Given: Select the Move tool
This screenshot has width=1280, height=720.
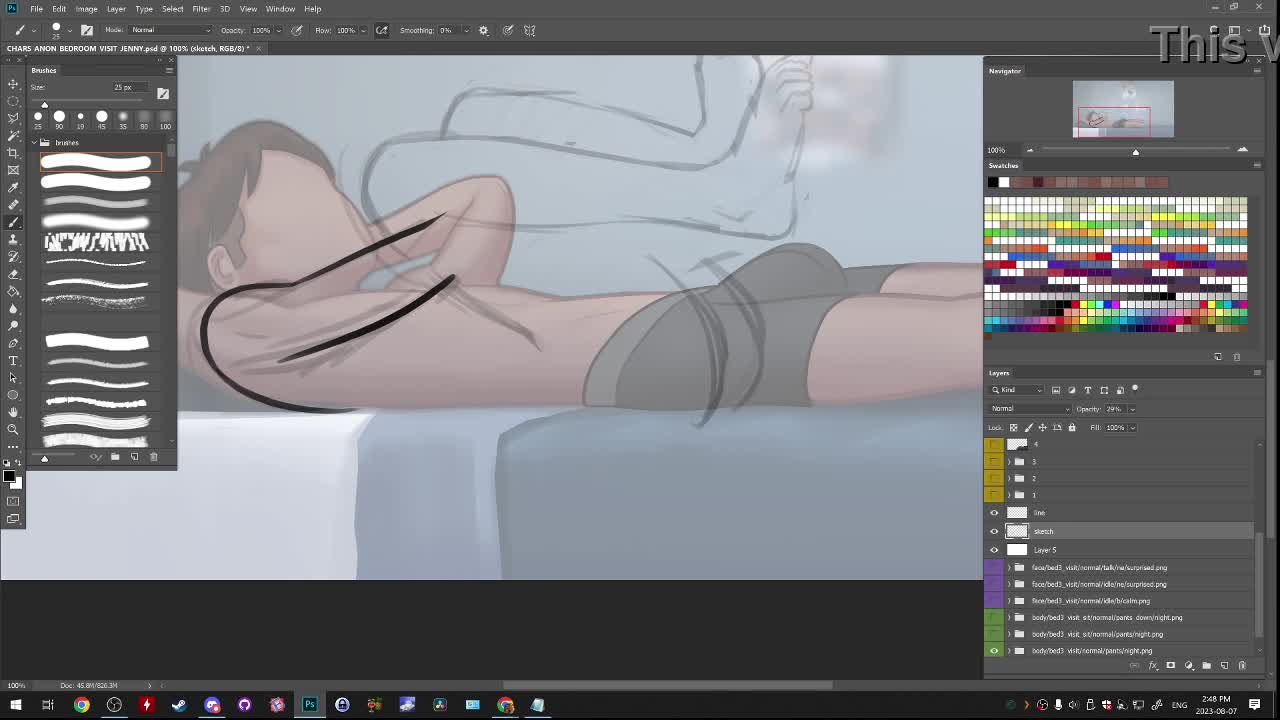Looking at the screenshot, I should point(13,84).
